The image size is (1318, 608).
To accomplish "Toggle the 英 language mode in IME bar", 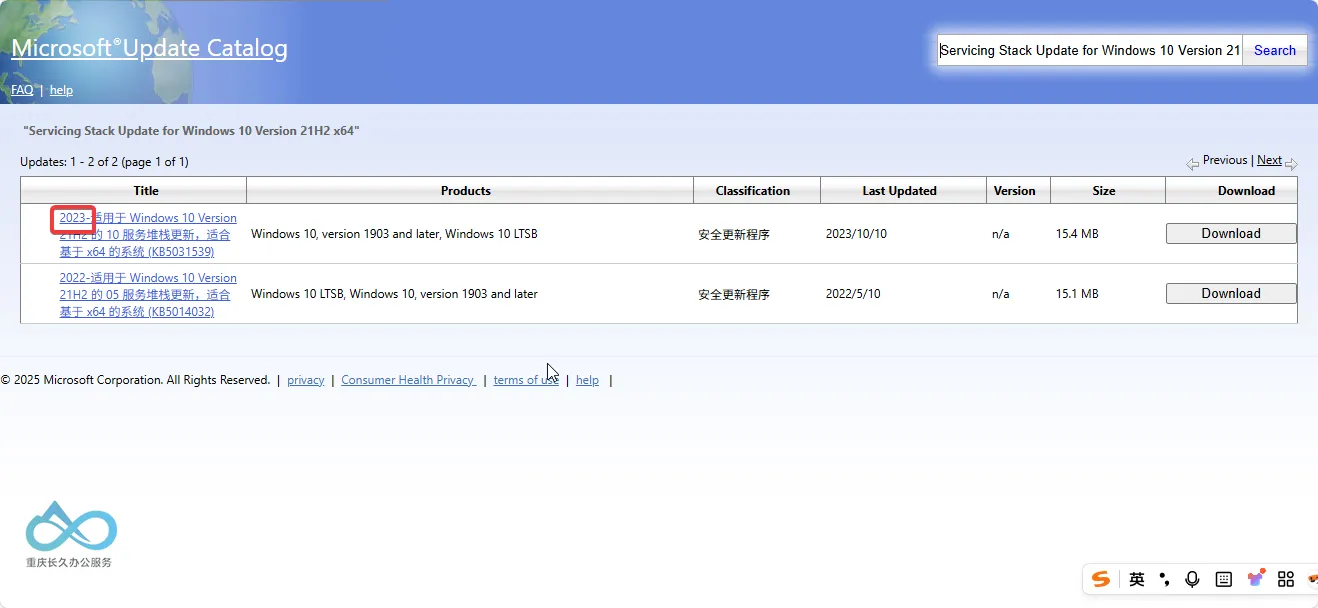I will [x=1137, y=579].
